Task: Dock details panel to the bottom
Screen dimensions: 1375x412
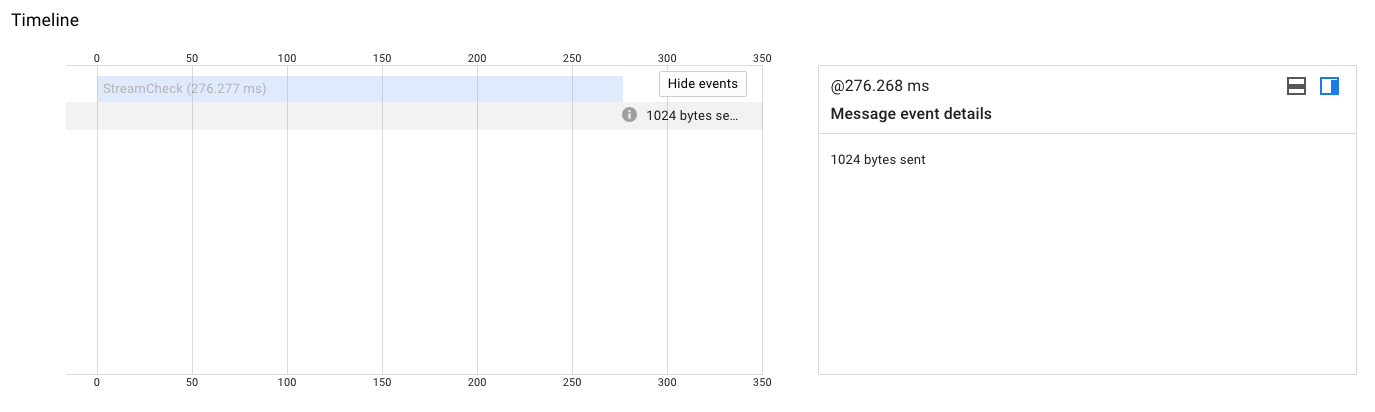Action: pos(1296,86)
